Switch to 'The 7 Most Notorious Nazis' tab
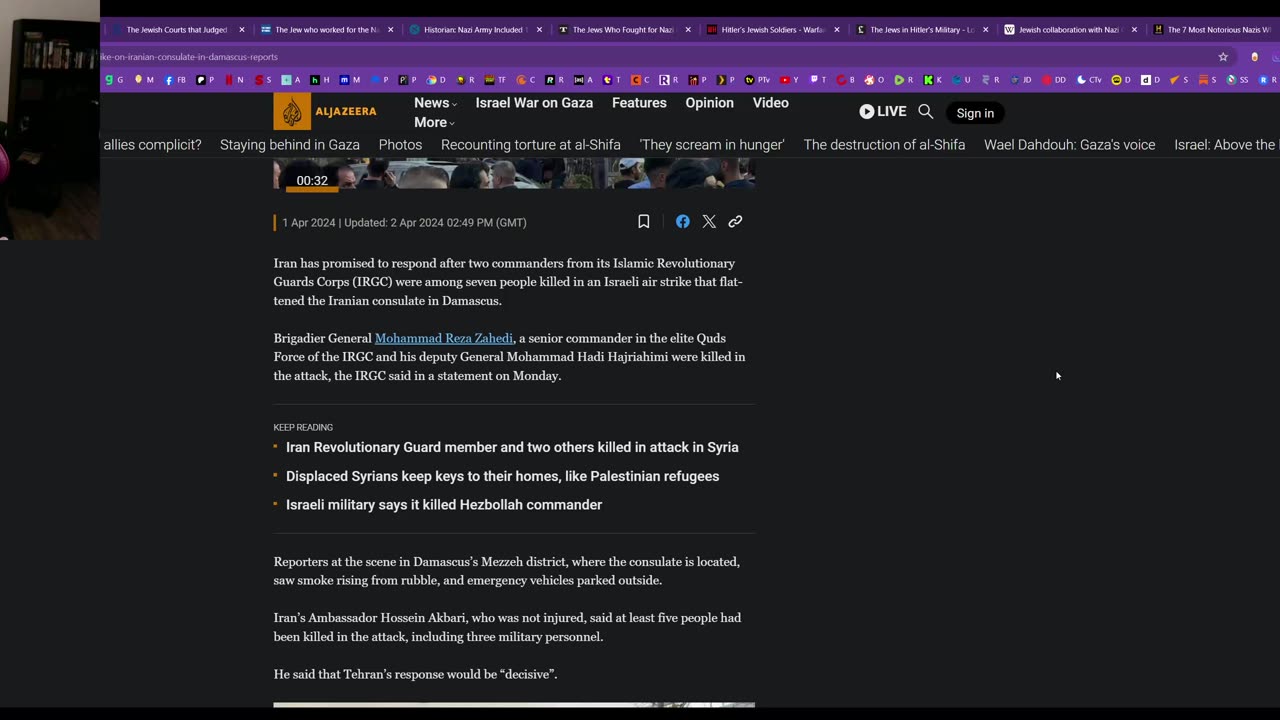This screenshot has width=1280, height=720. [x=1214, y=30]
